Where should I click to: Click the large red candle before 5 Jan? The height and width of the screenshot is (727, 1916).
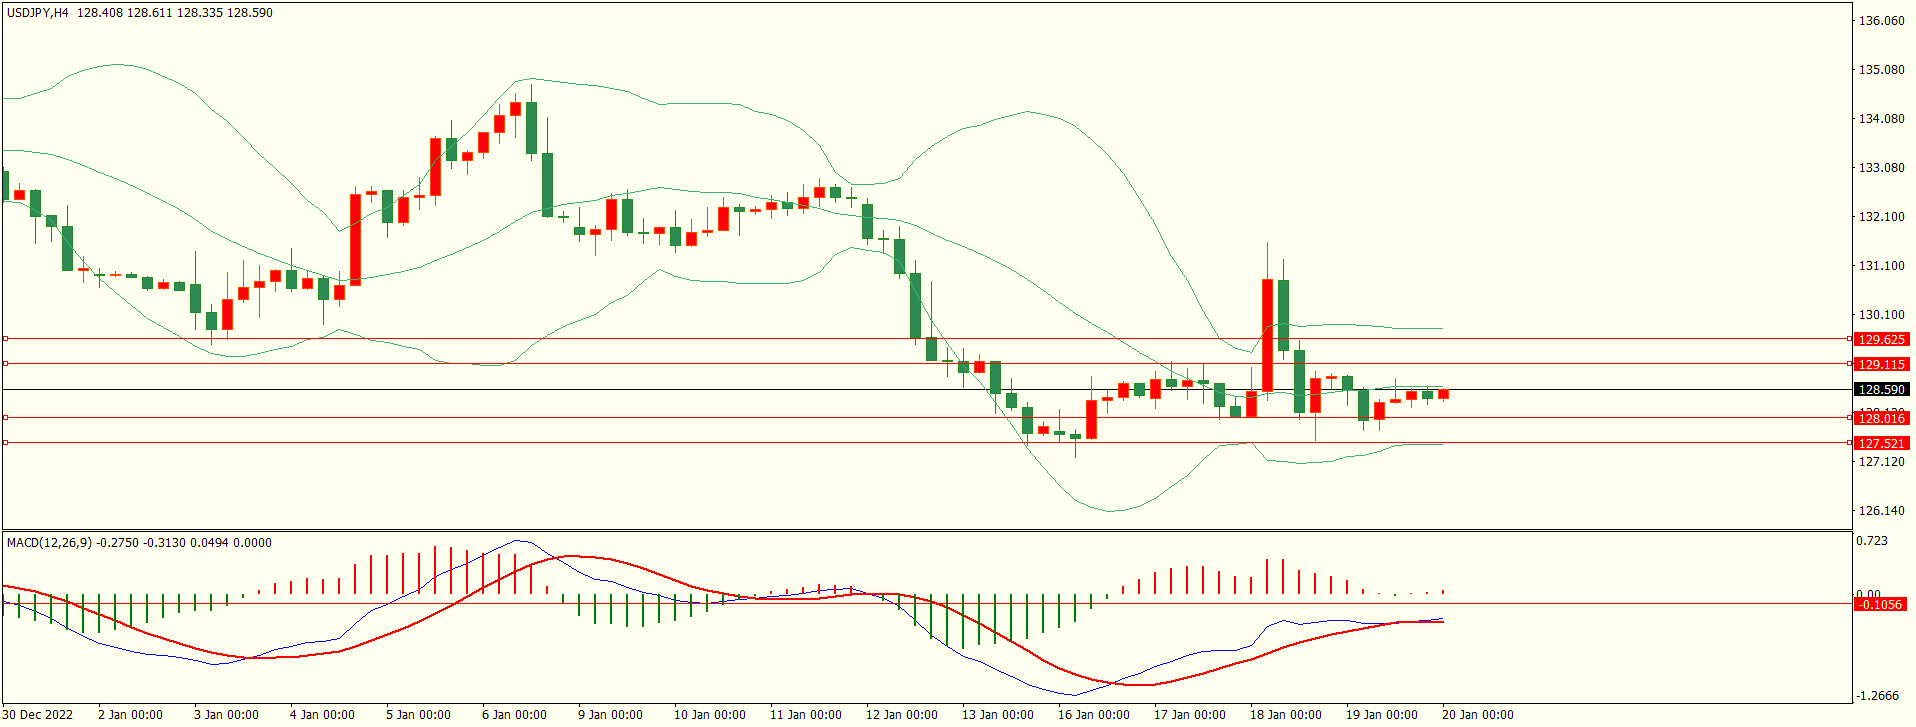(355, 240)
